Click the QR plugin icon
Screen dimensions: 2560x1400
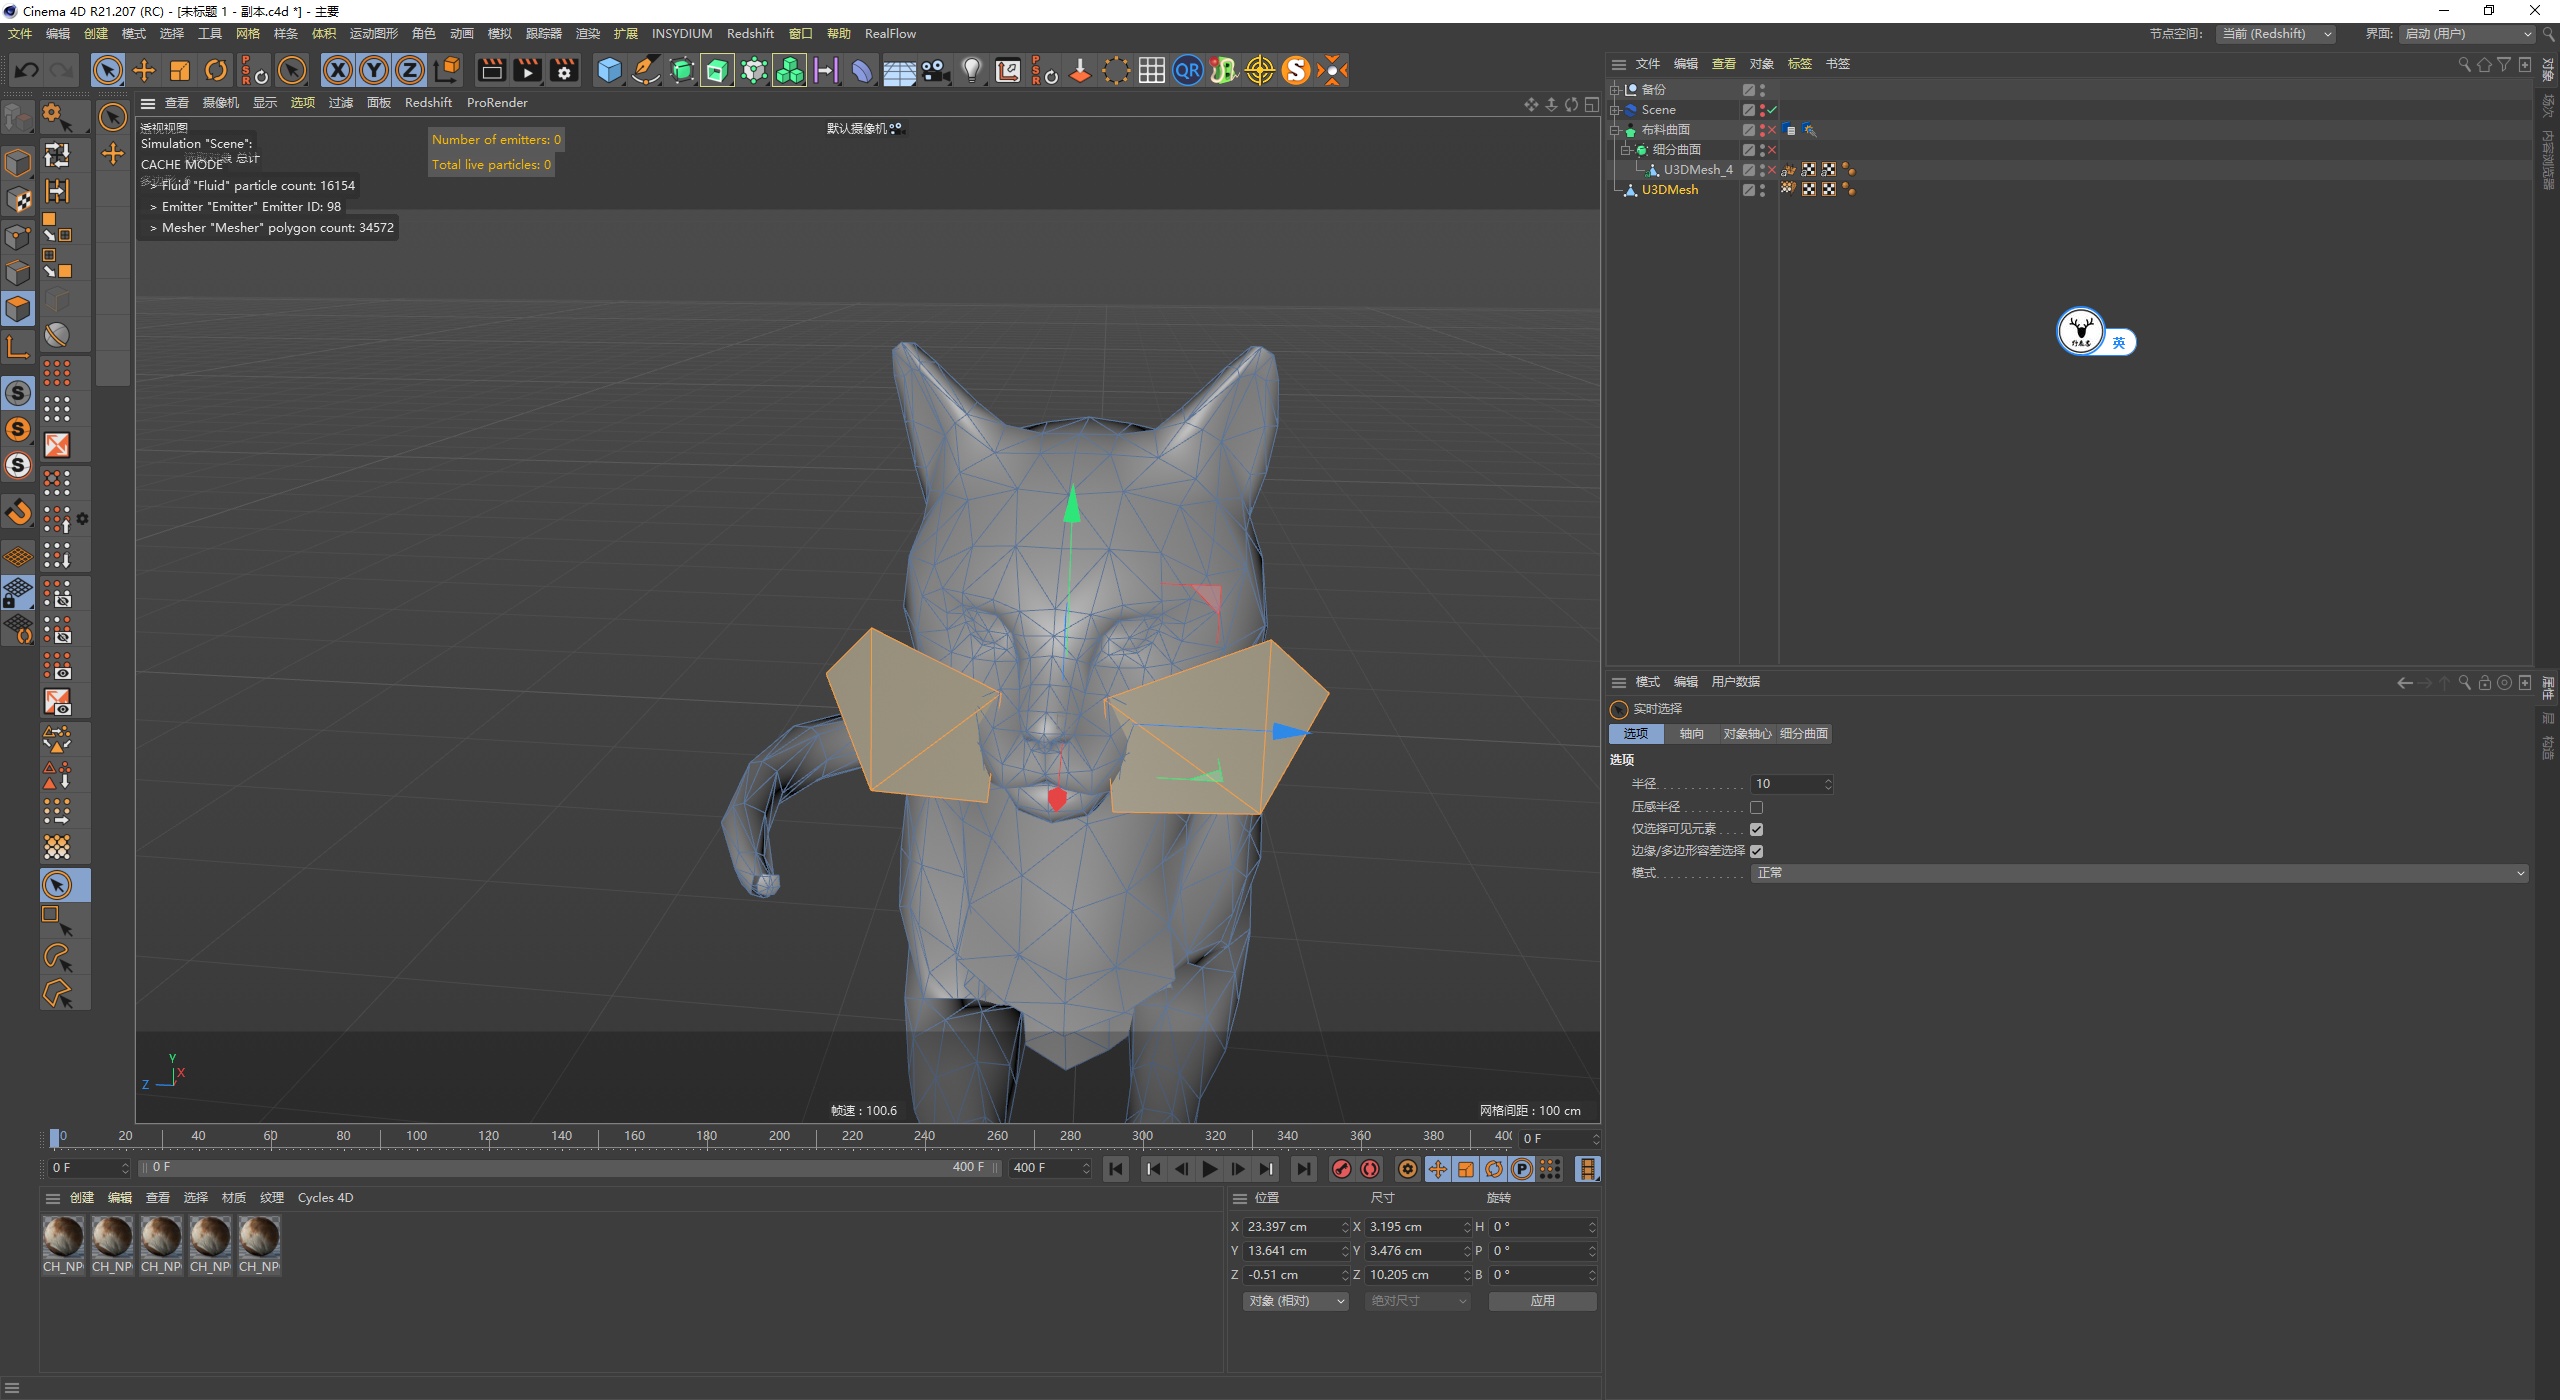(1187, 70)
